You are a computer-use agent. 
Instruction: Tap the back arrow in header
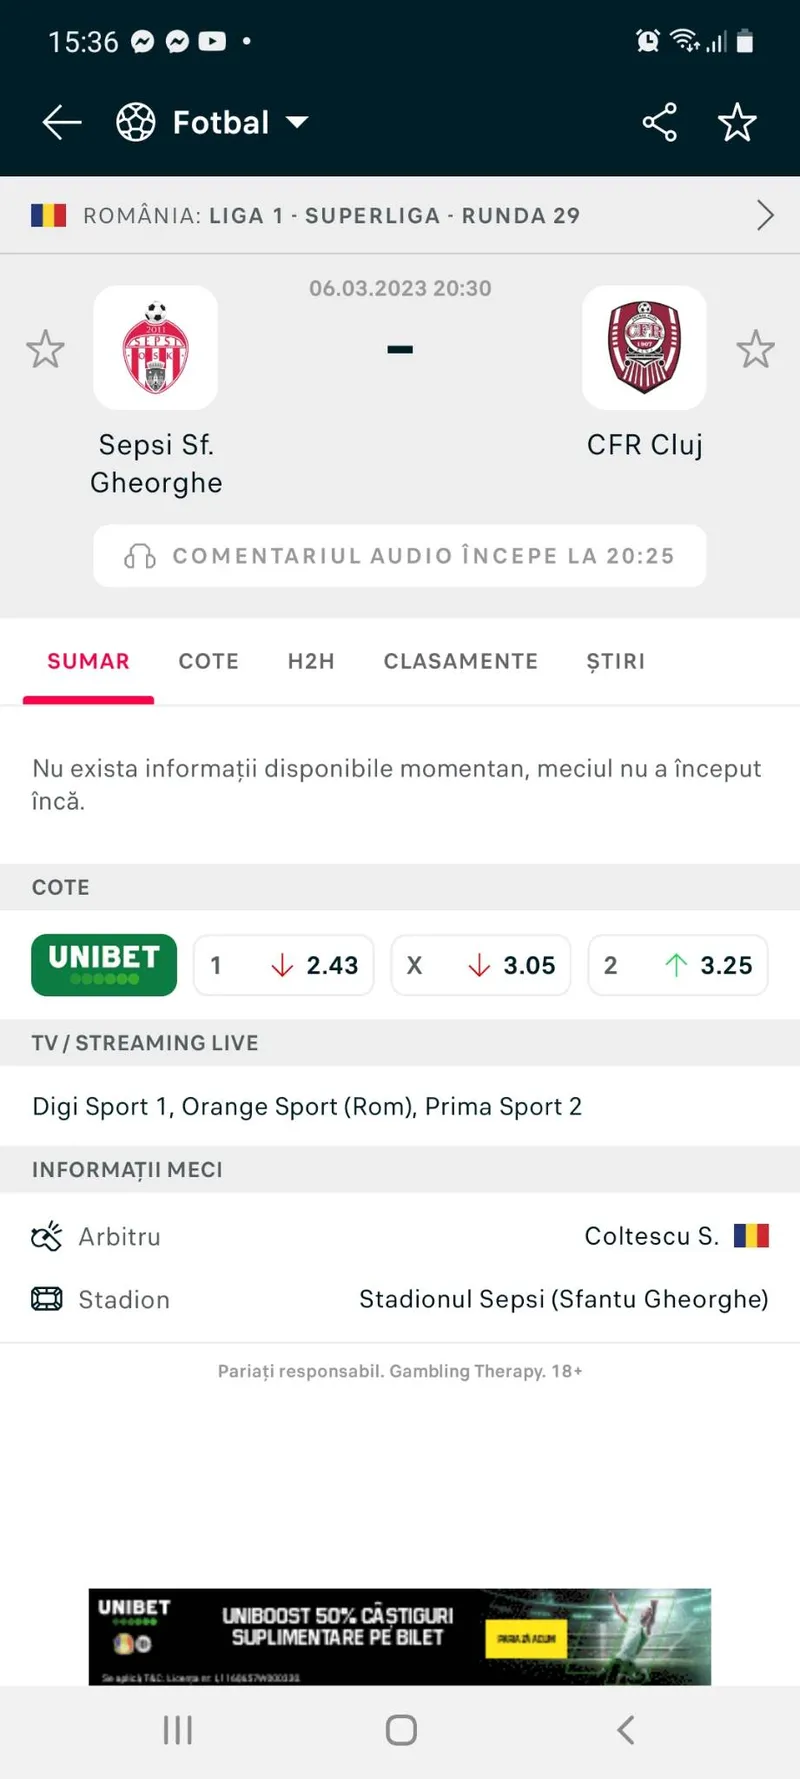tap(62, 123)
